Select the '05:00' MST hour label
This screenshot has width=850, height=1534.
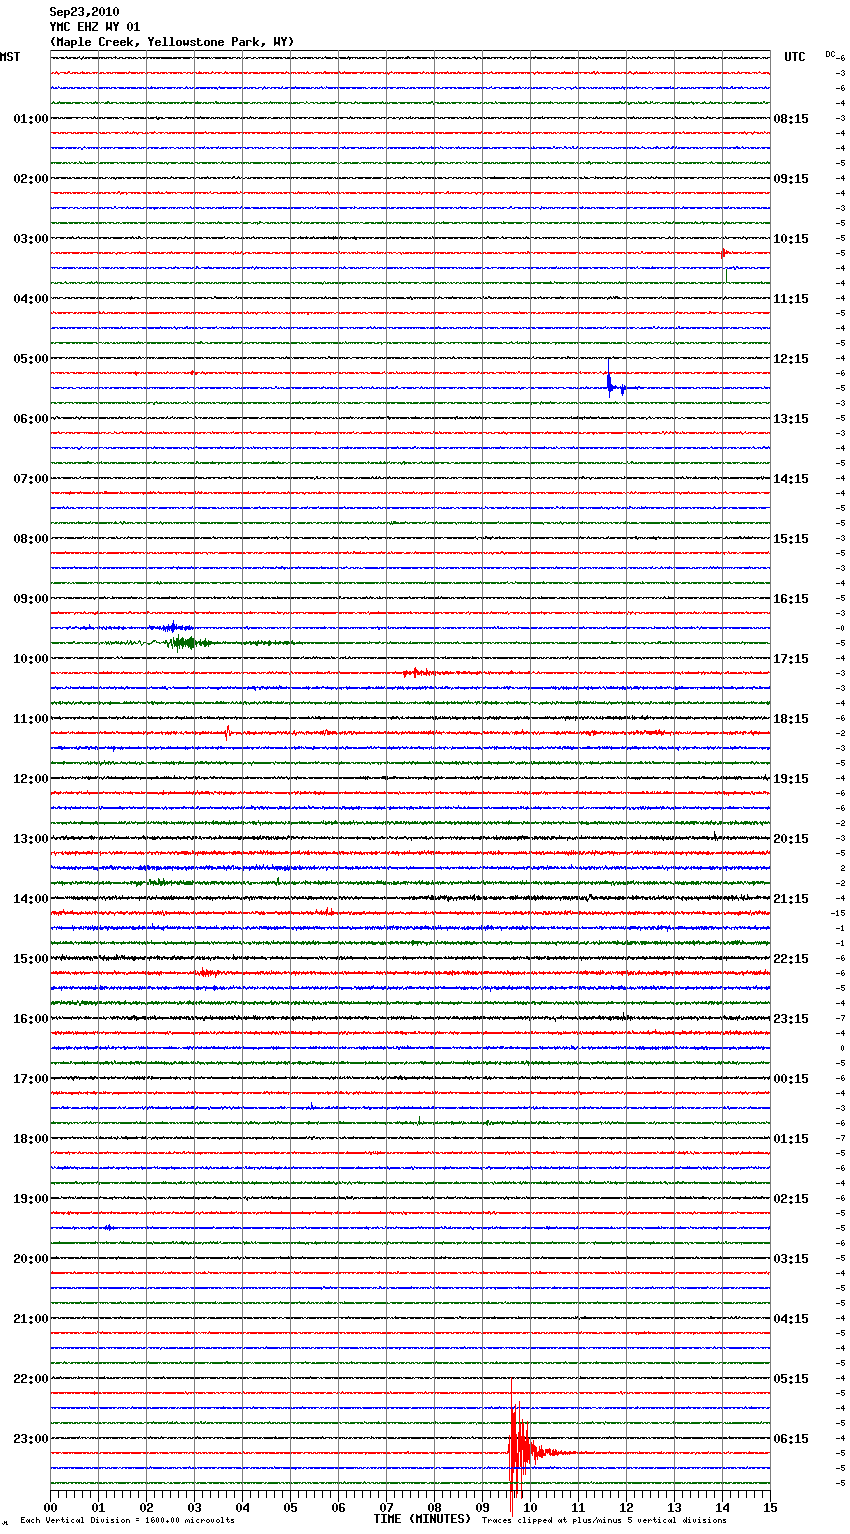click(x=31, y=359)
